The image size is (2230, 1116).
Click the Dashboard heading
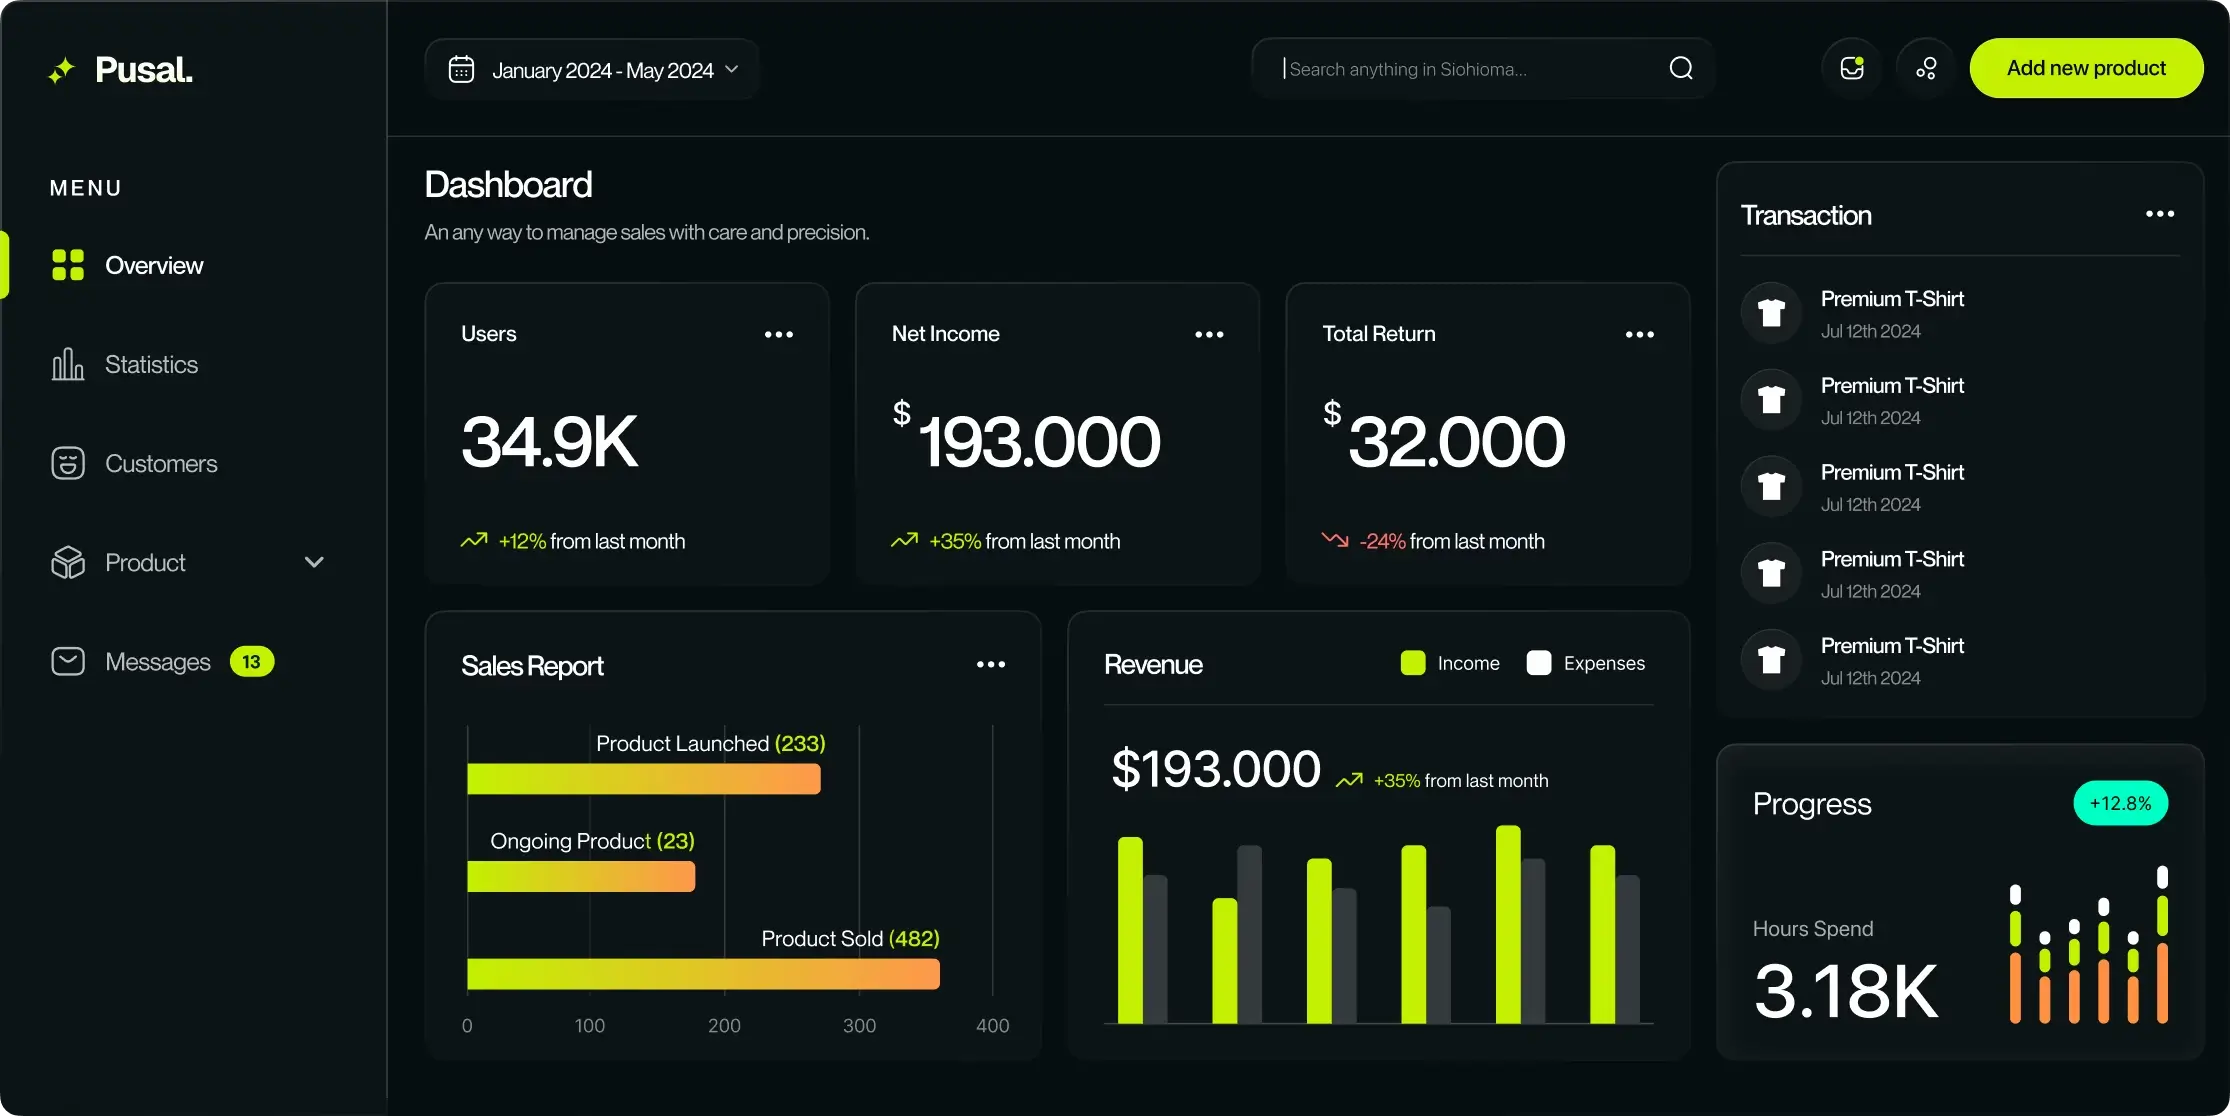pos(508,185)
